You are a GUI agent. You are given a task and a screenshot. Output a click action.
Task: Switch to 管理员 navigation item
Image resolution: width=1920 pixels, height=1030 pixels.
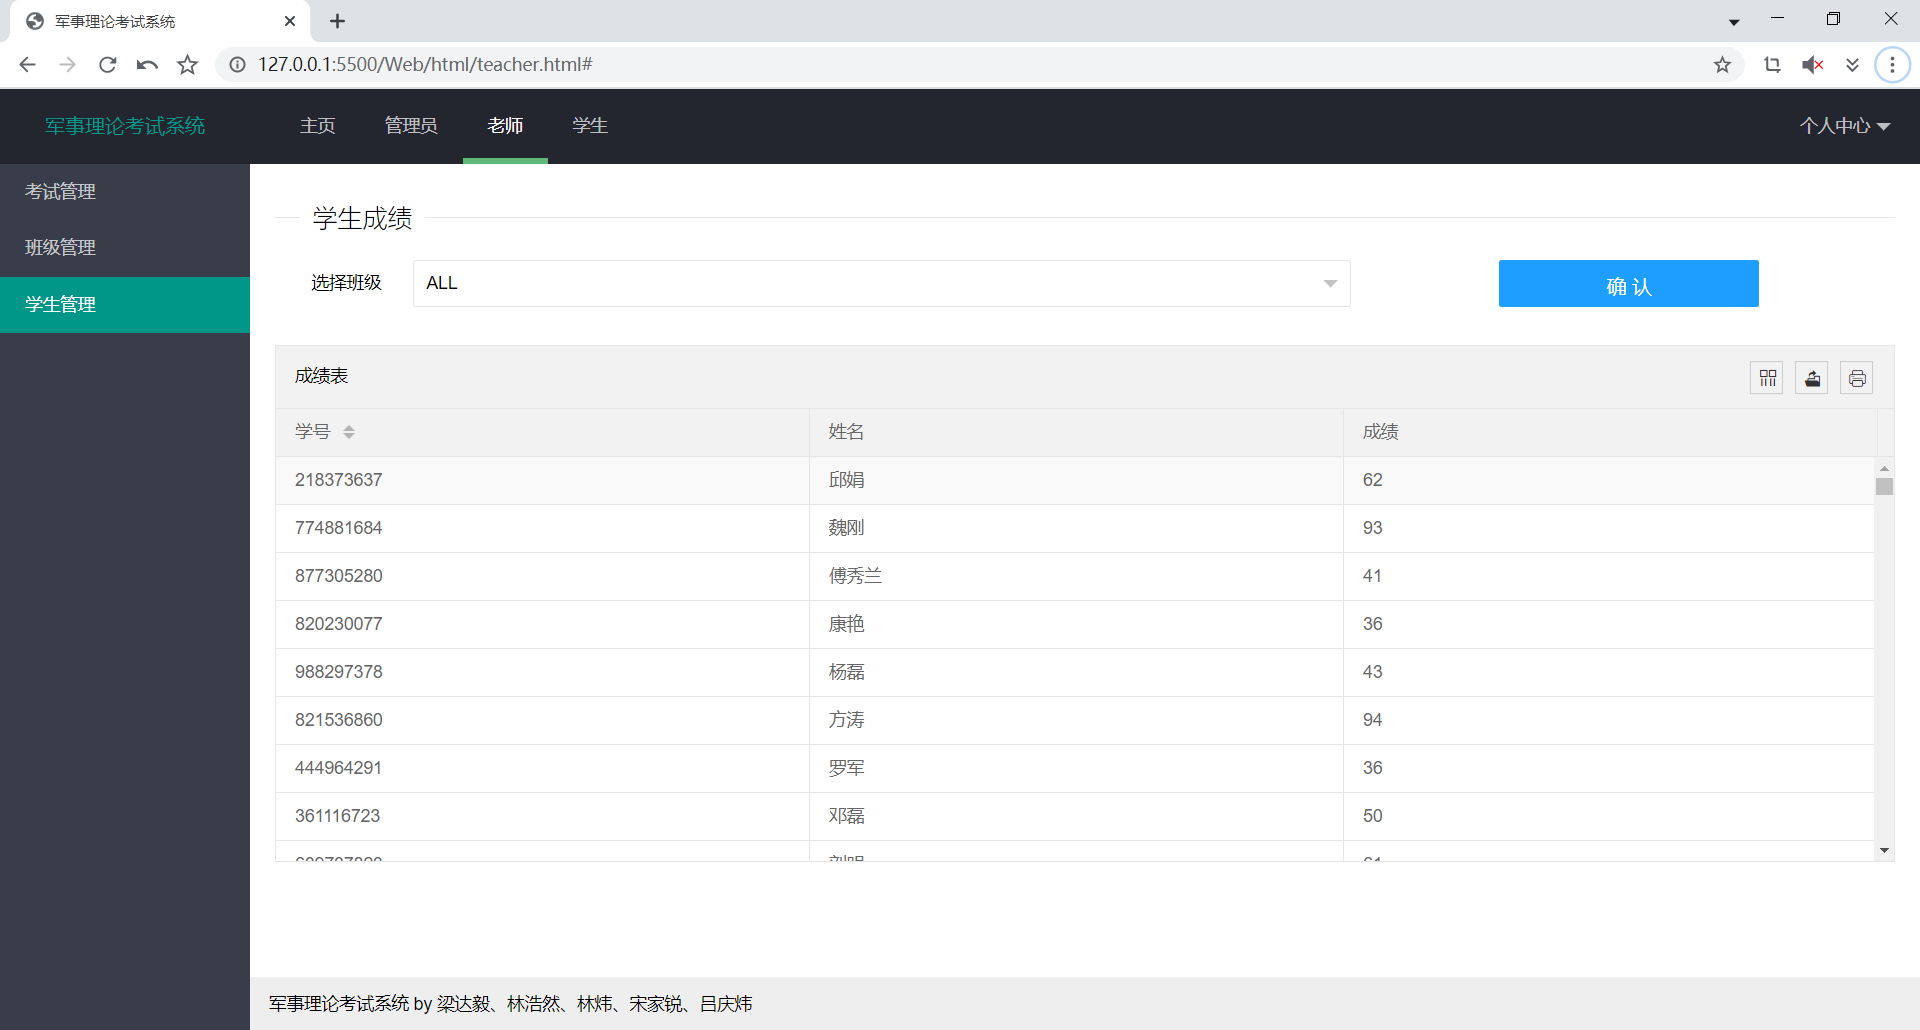411,126
